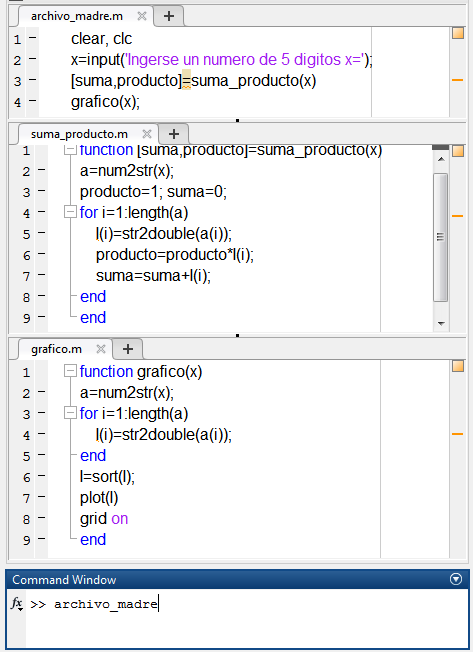473x652 pixels.
Task: Collapse the for loop in suma_producto.m
Action: coord(70,212)
